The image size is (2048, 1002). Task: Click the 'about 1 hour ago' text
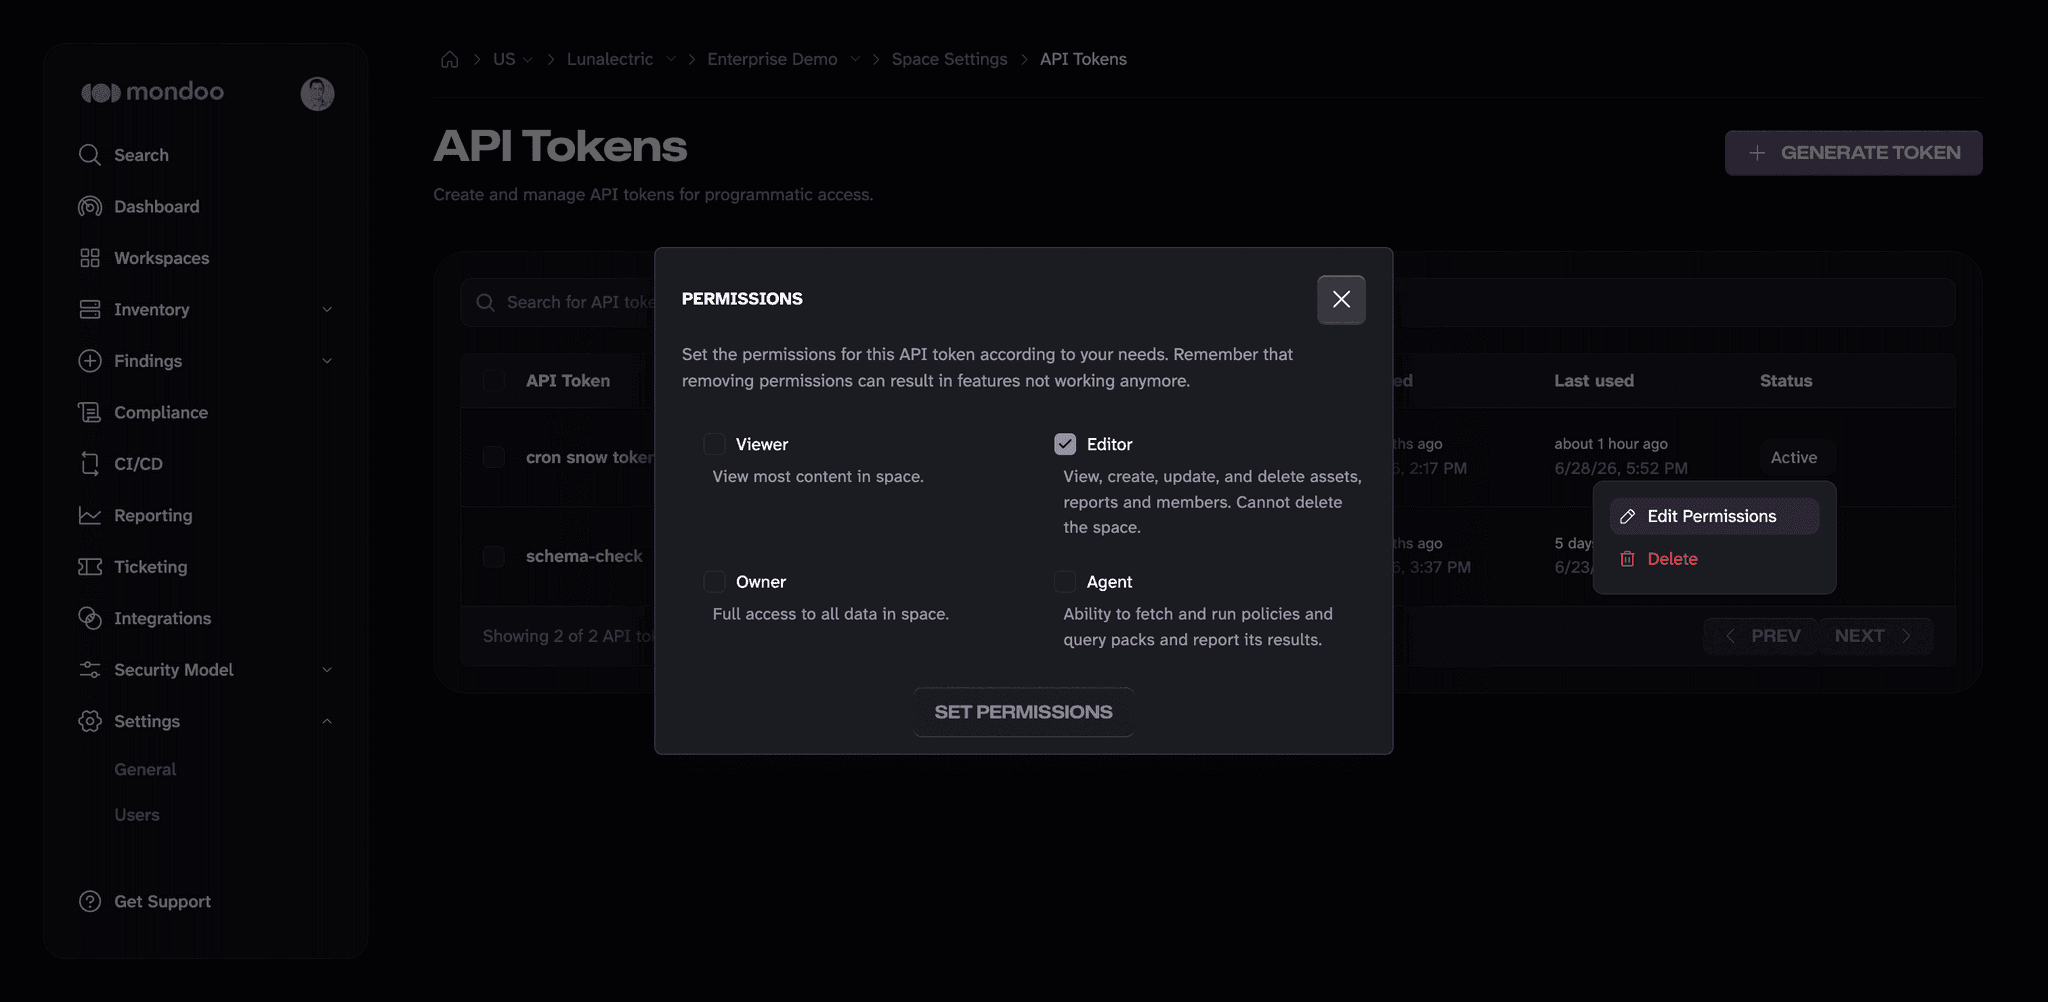1611,444
